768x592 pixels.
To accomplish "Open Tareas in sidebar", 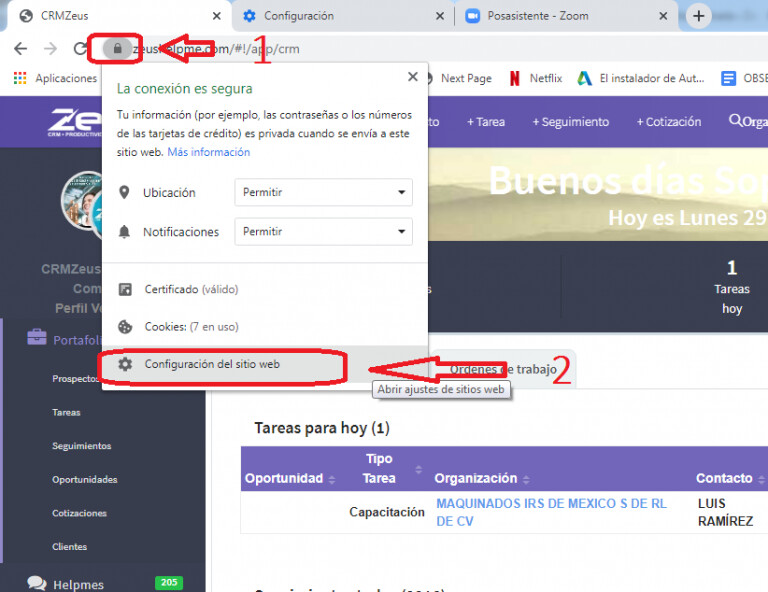I will (x=66, y=412).
